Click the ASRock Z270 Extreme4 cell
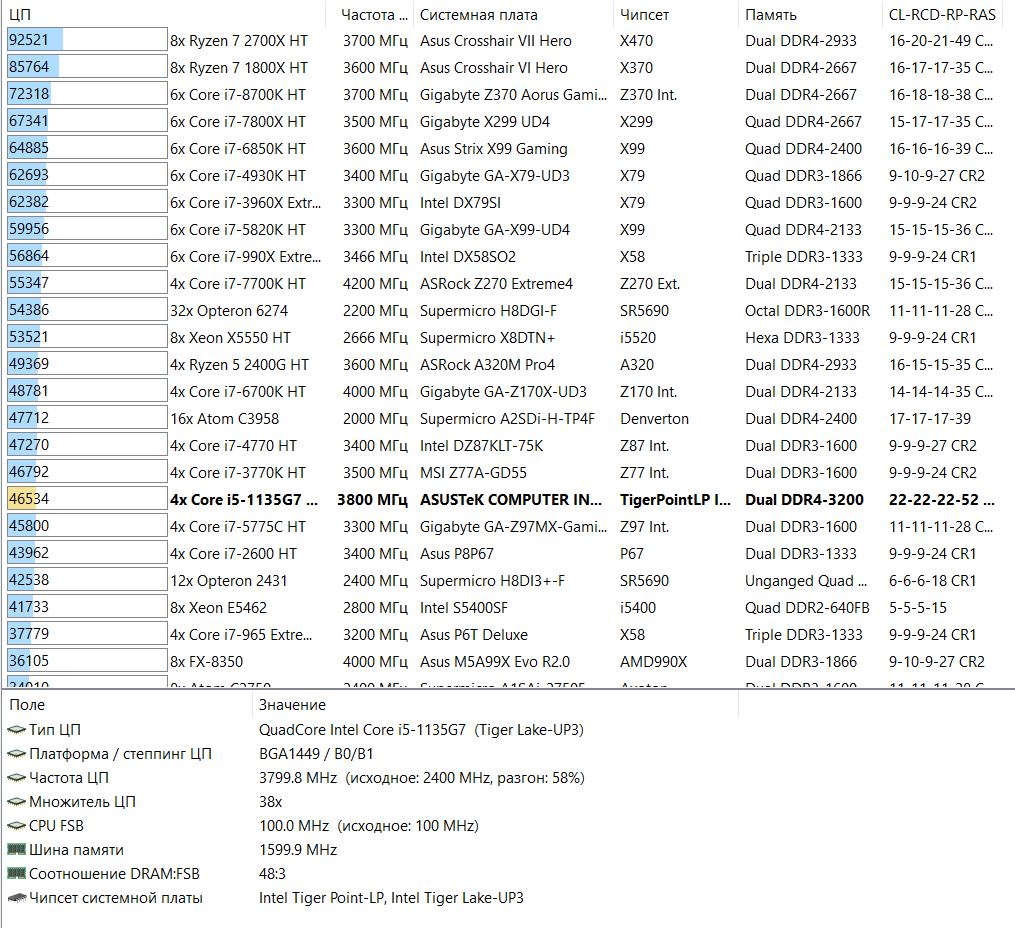Image resolution: width=1015 pixels, height=928 pixels. click(x=496, y=284)
